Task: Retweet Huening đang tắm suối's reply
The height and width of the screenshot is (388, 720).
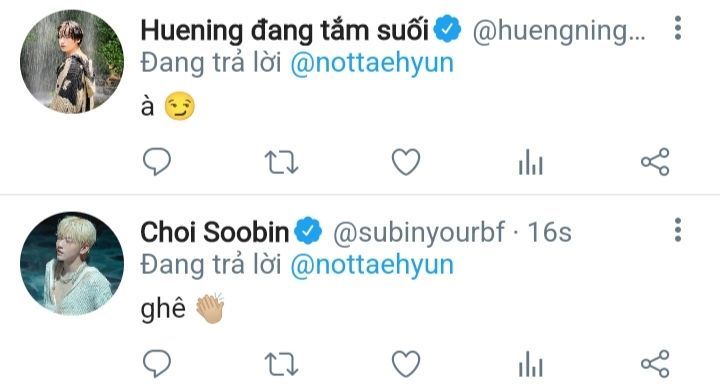Action: [281, 163]
